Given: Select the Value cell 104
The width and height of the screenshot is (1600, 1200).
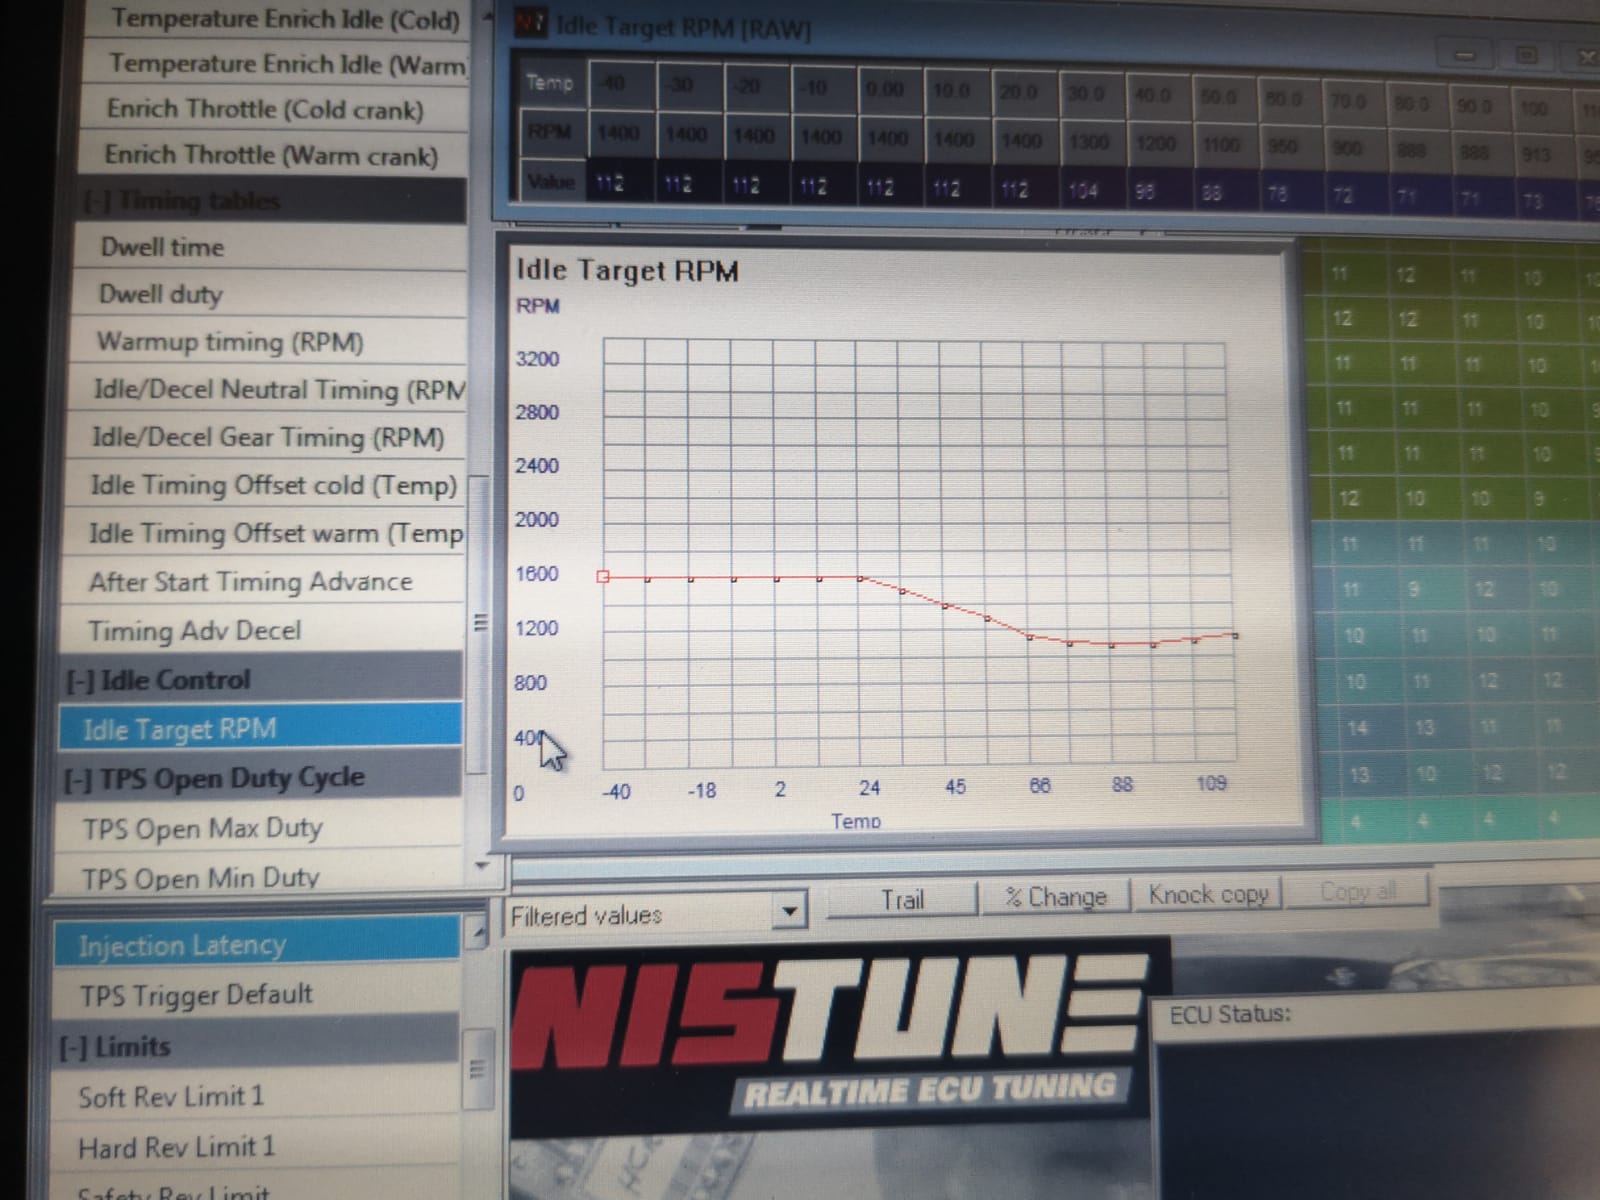Looking at the screenshot, I should (x=1084, y=190).
